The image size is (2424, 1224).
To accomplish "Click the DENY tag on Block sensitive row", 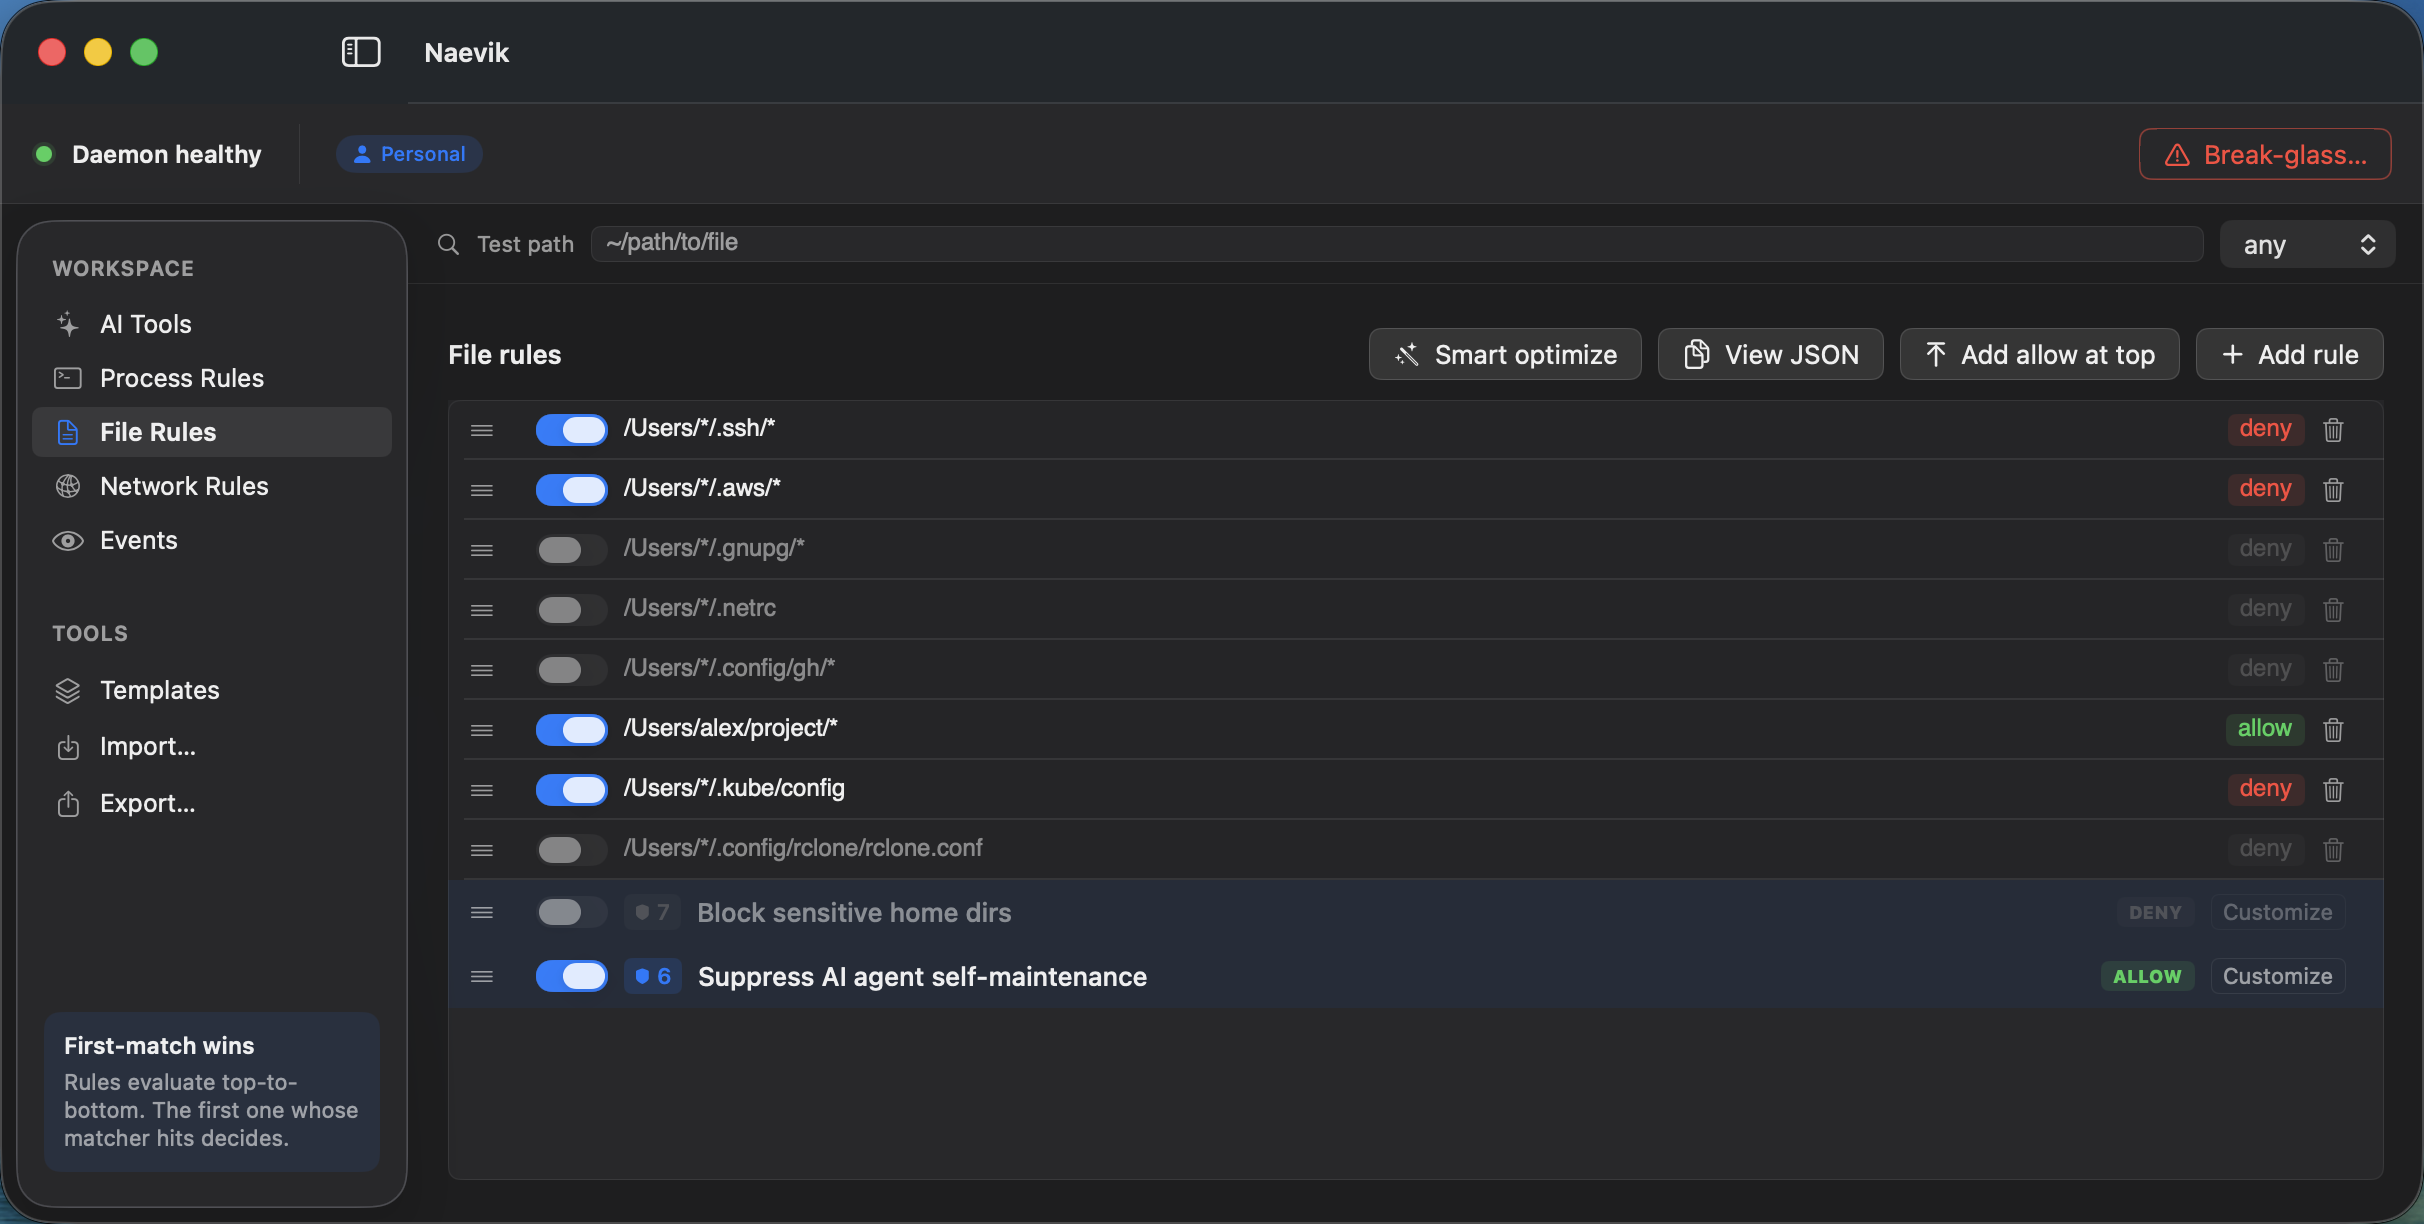I will 2155,912.
